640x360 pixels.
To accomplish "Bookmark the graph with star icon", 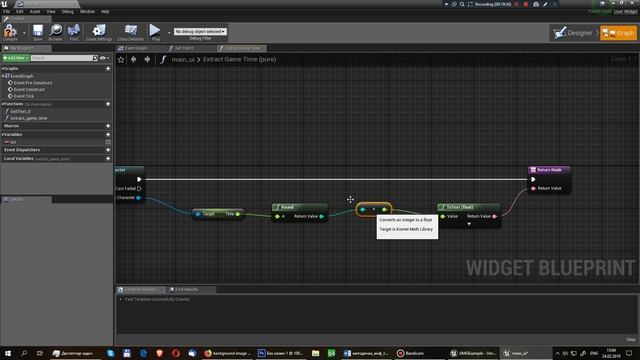I will click(121, 60).
